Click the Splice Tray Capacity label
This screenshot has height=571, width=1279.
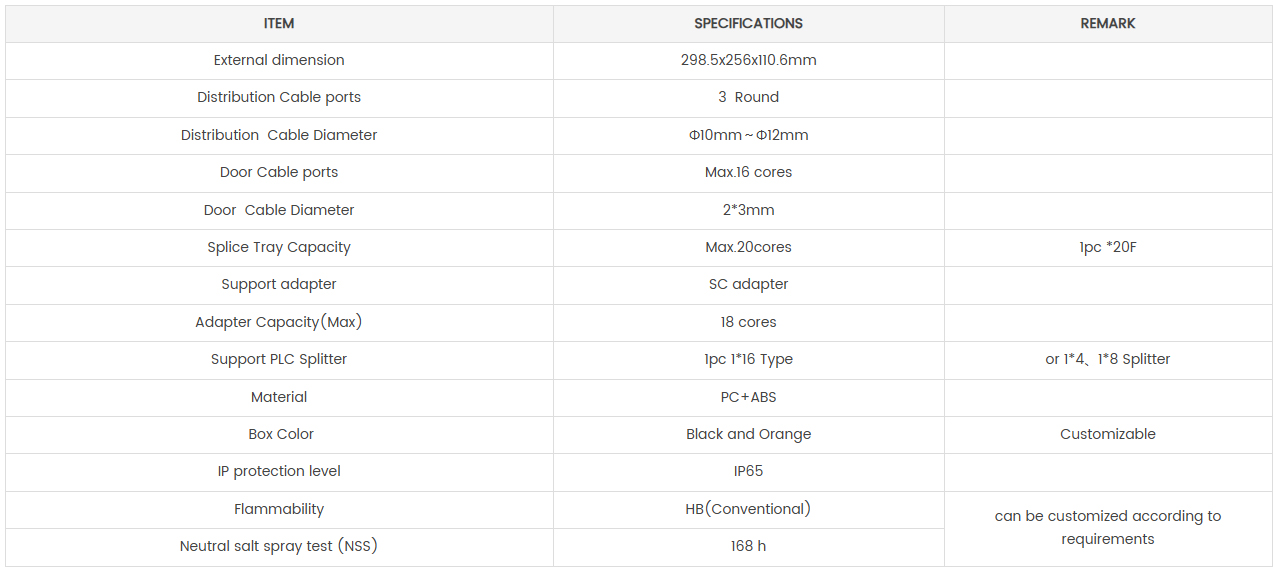[x=279, y=247]
